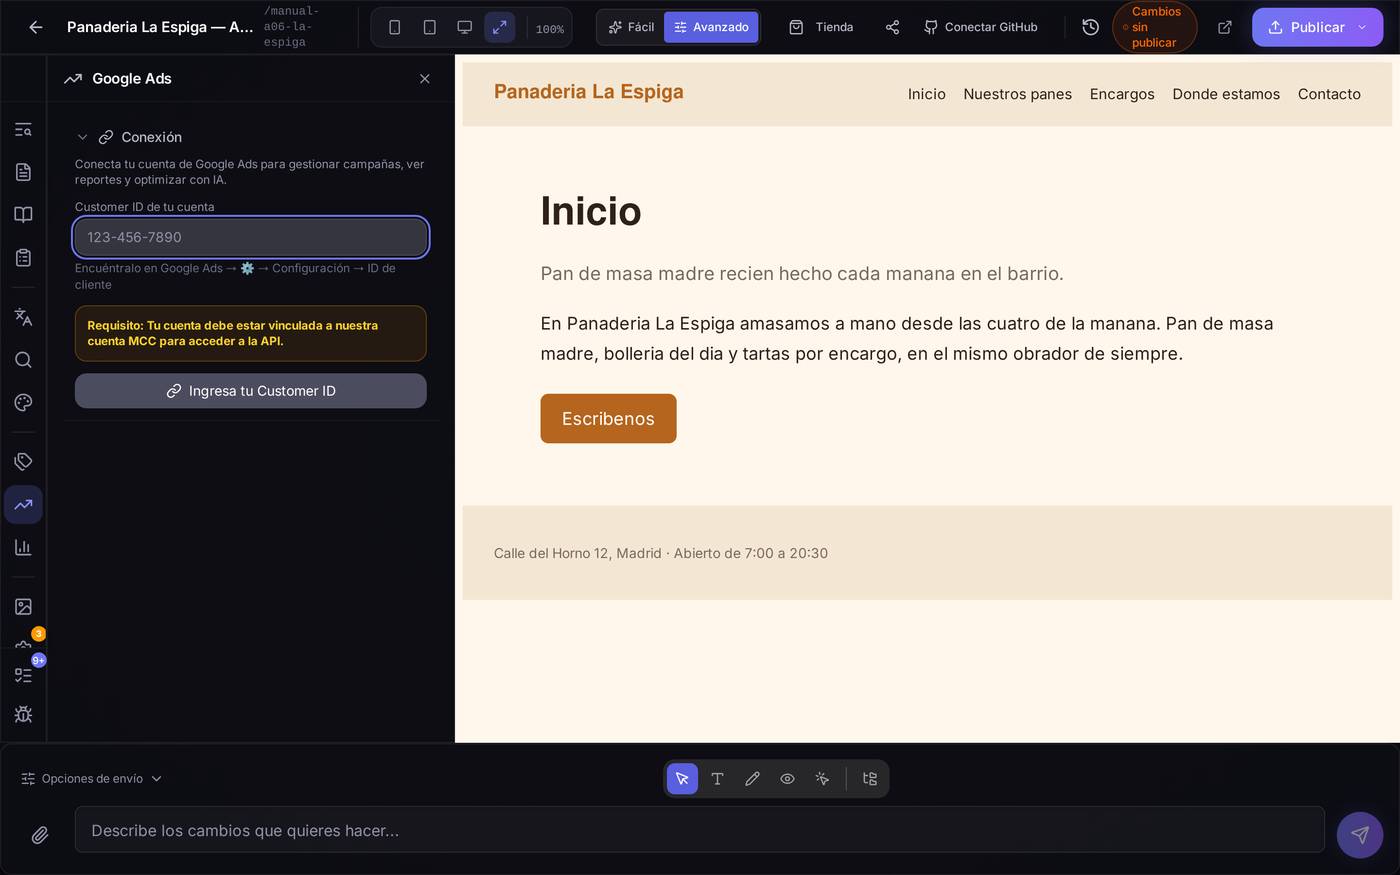This screenshot has width=1400, height=875.
Task: Select the pointer cursor tool
Action: click(x=682, y=779)
